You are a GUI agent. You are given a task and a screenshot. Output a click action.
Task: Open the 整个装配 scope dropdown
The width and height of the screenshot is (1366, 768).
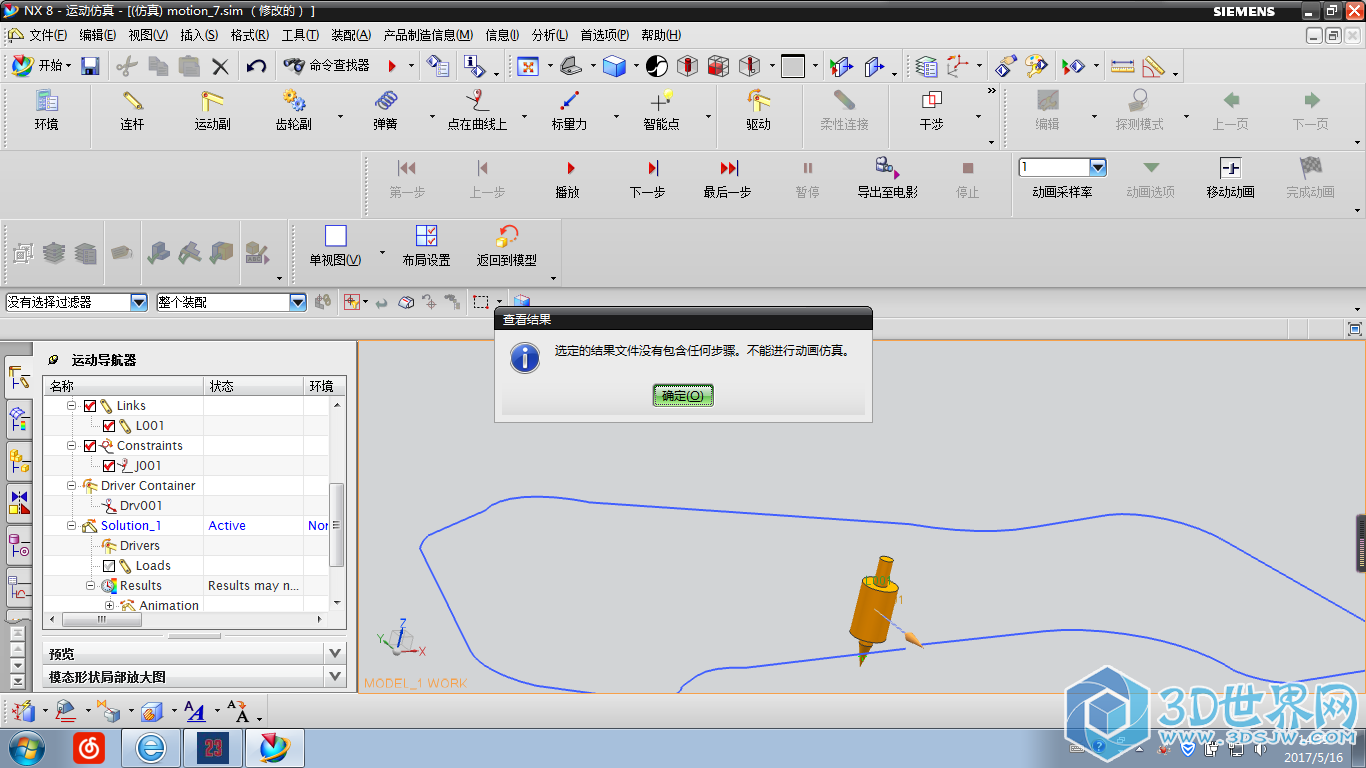[297, 302]
